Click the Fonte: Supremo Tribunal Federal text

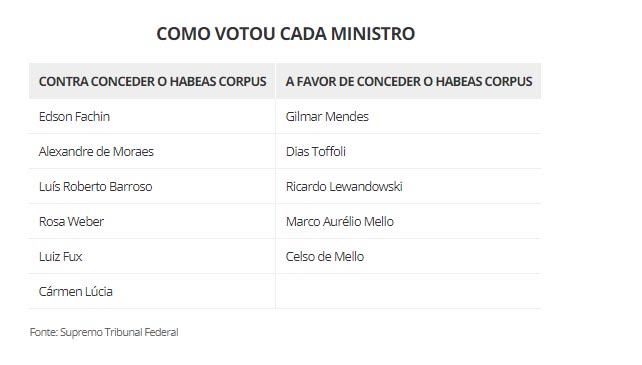[x=104, y=332]
